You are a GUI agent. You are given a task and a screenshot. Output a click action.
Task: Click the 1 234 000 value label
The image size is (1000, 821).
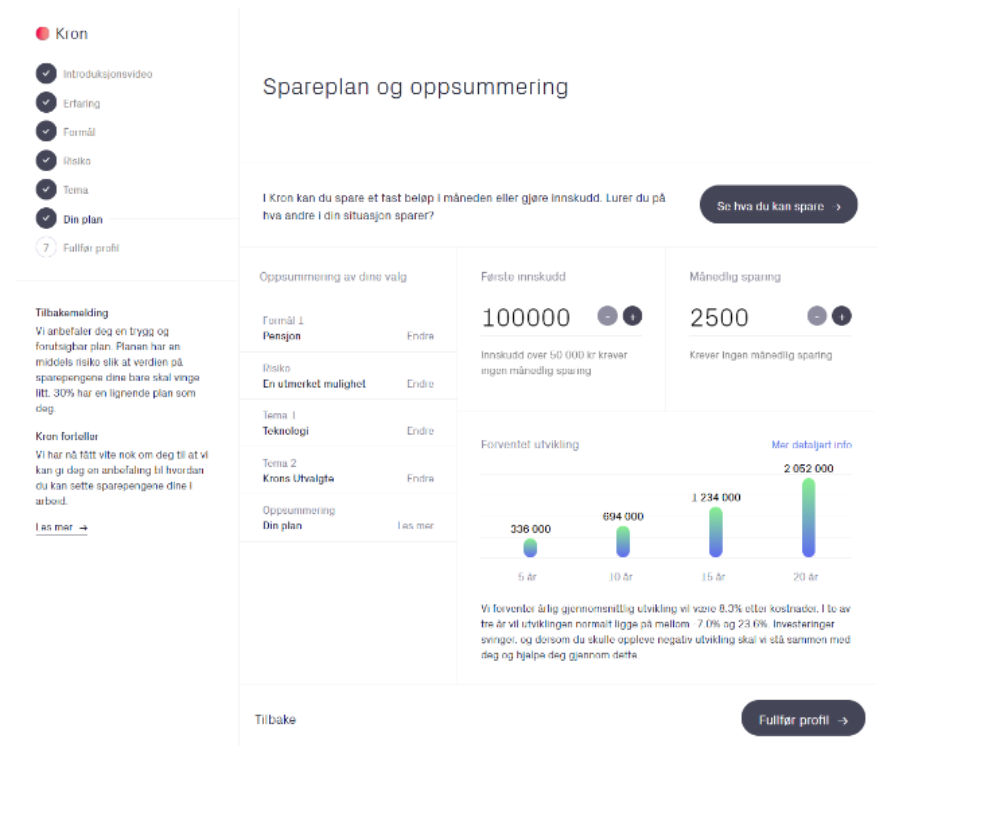(x=716, y=498)
